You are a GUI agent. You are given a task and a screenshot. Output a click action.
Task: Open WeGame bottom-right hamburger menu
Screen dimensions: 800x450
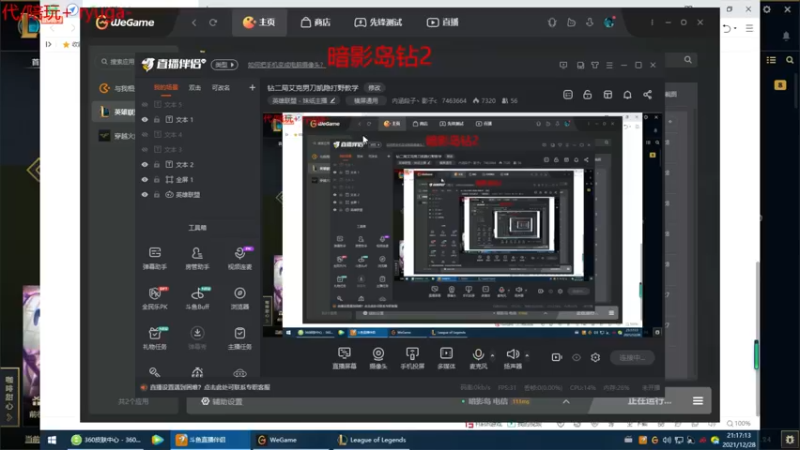pyautogui.click(x=698, y=401)
